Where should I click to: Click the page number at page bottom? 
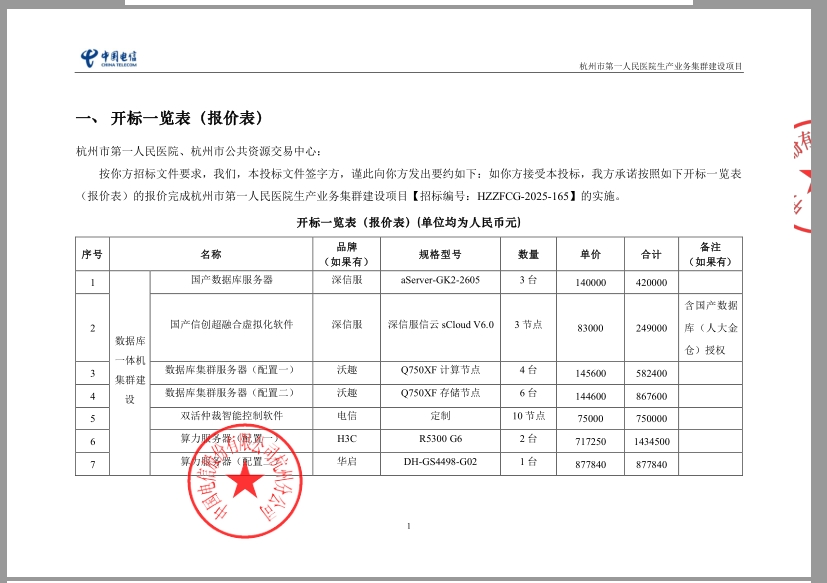pos(410,525)
